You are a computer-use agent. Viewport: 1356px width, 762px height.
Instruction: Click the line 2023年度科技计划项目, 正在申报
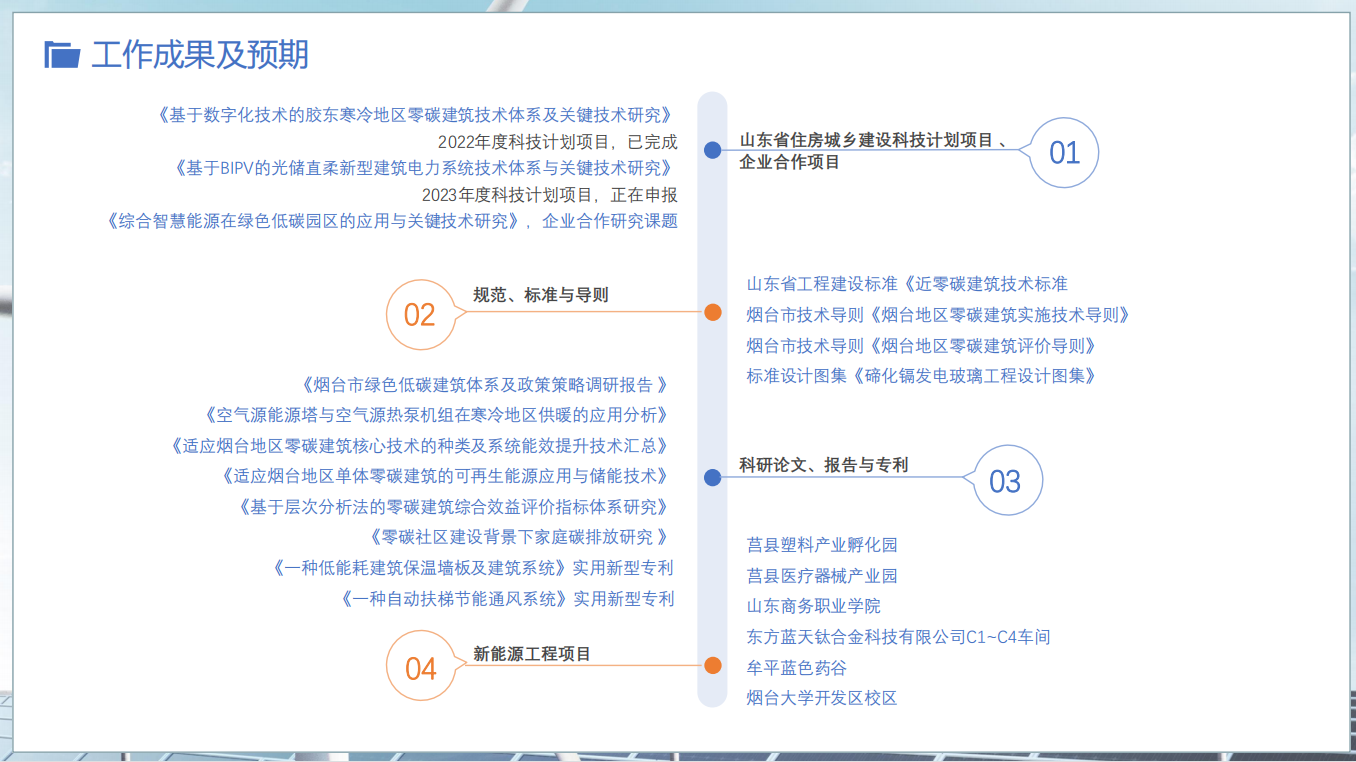click(549, 195)
